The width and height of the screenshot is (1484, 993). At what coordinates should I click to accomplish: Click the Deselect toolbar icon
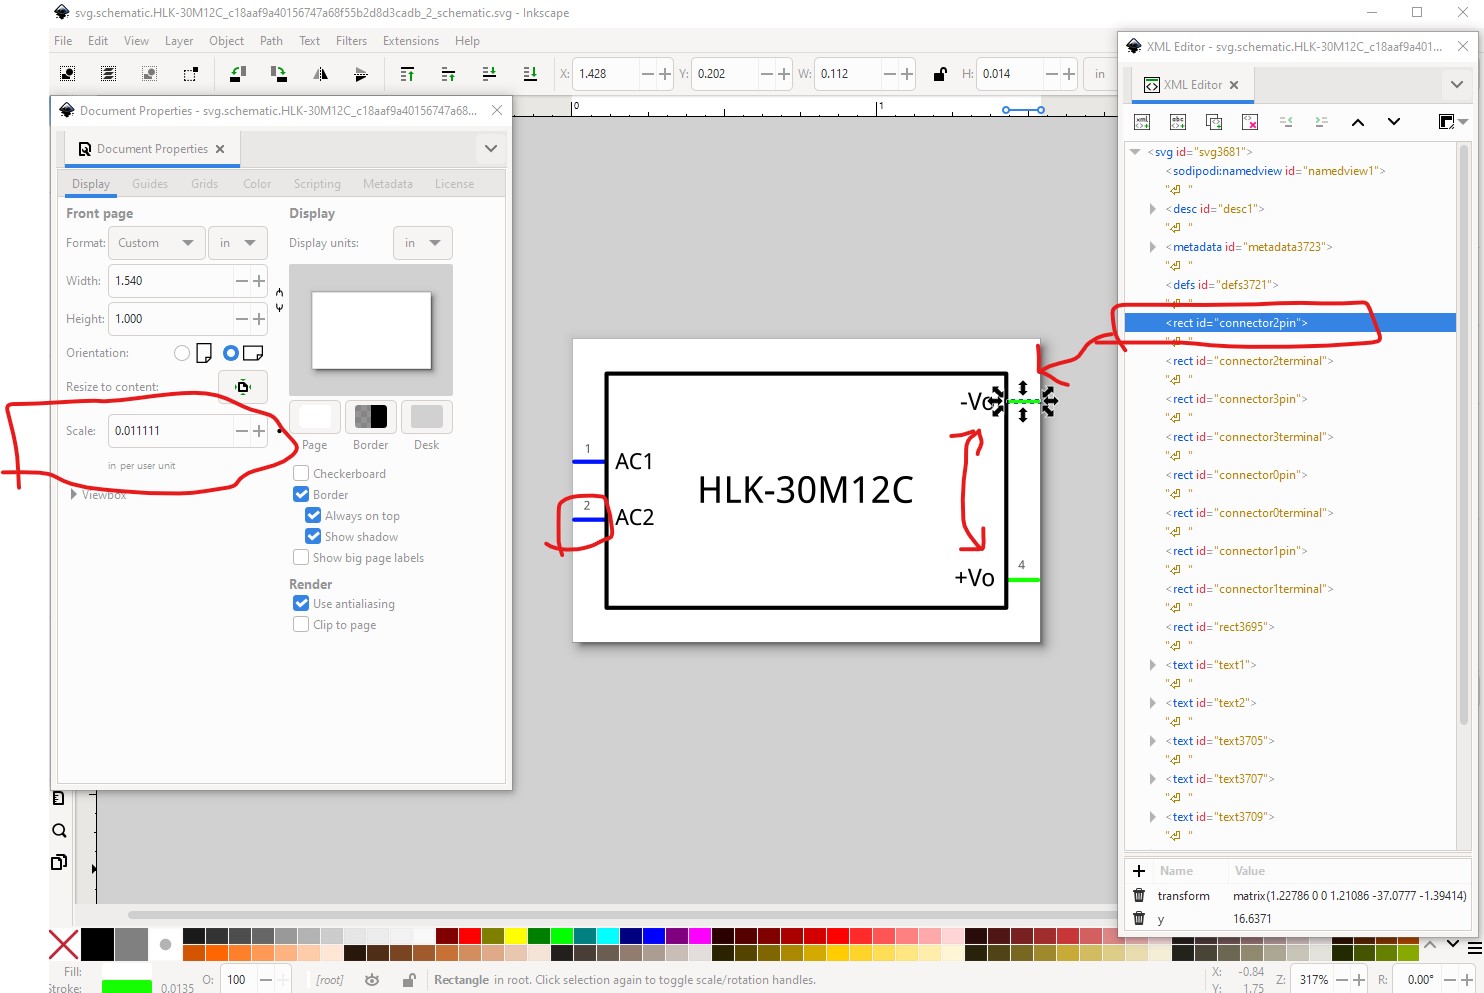point(149,74)
